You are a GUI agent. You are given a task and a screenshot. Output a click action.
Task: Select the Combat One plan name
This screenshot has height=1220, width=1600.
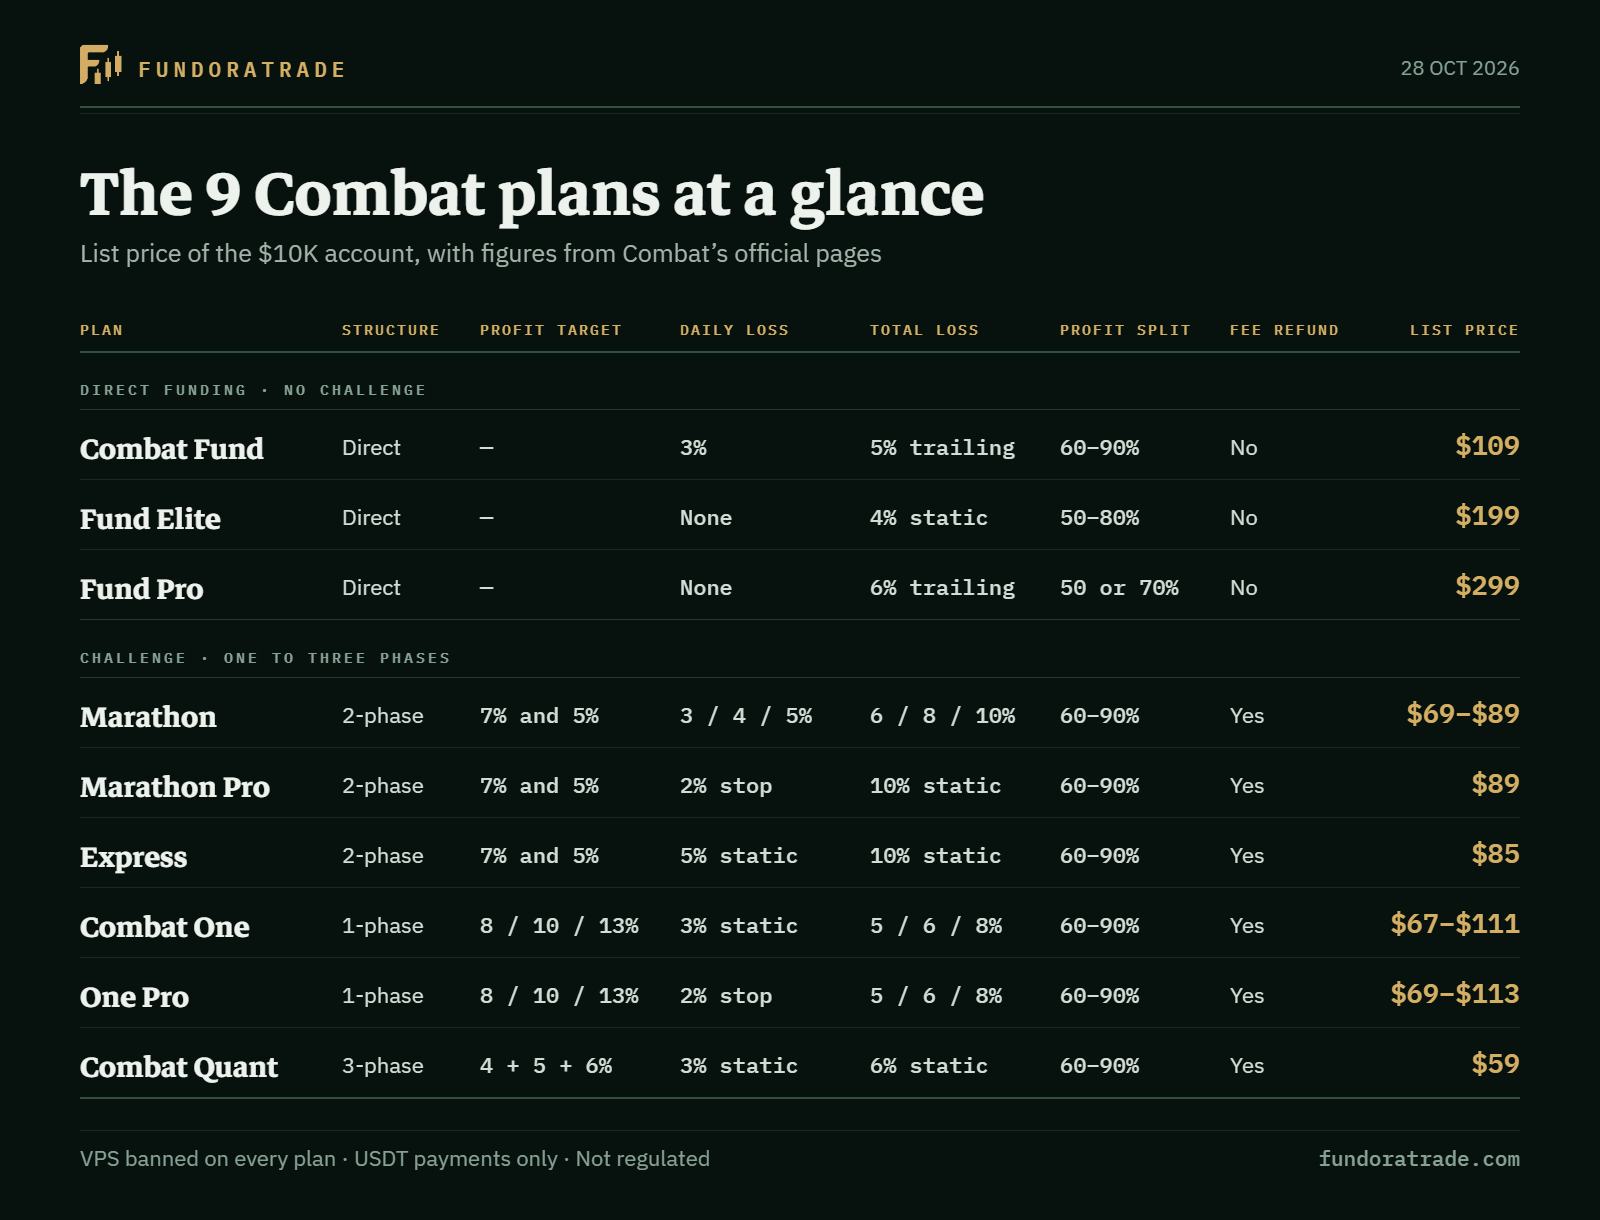pos(165,927)
